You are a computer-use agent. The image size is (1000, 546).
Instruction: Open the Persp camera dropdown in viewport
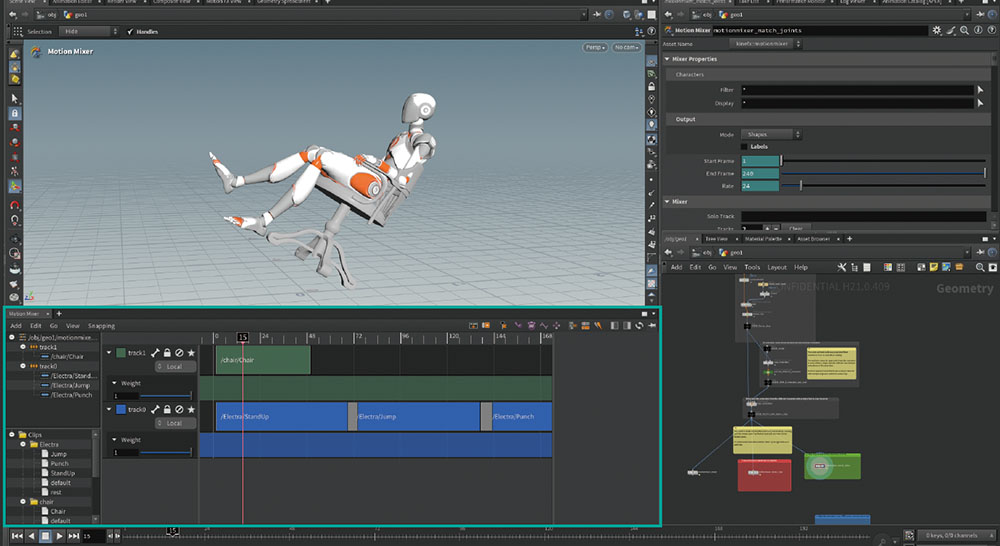tap(595, 47)
